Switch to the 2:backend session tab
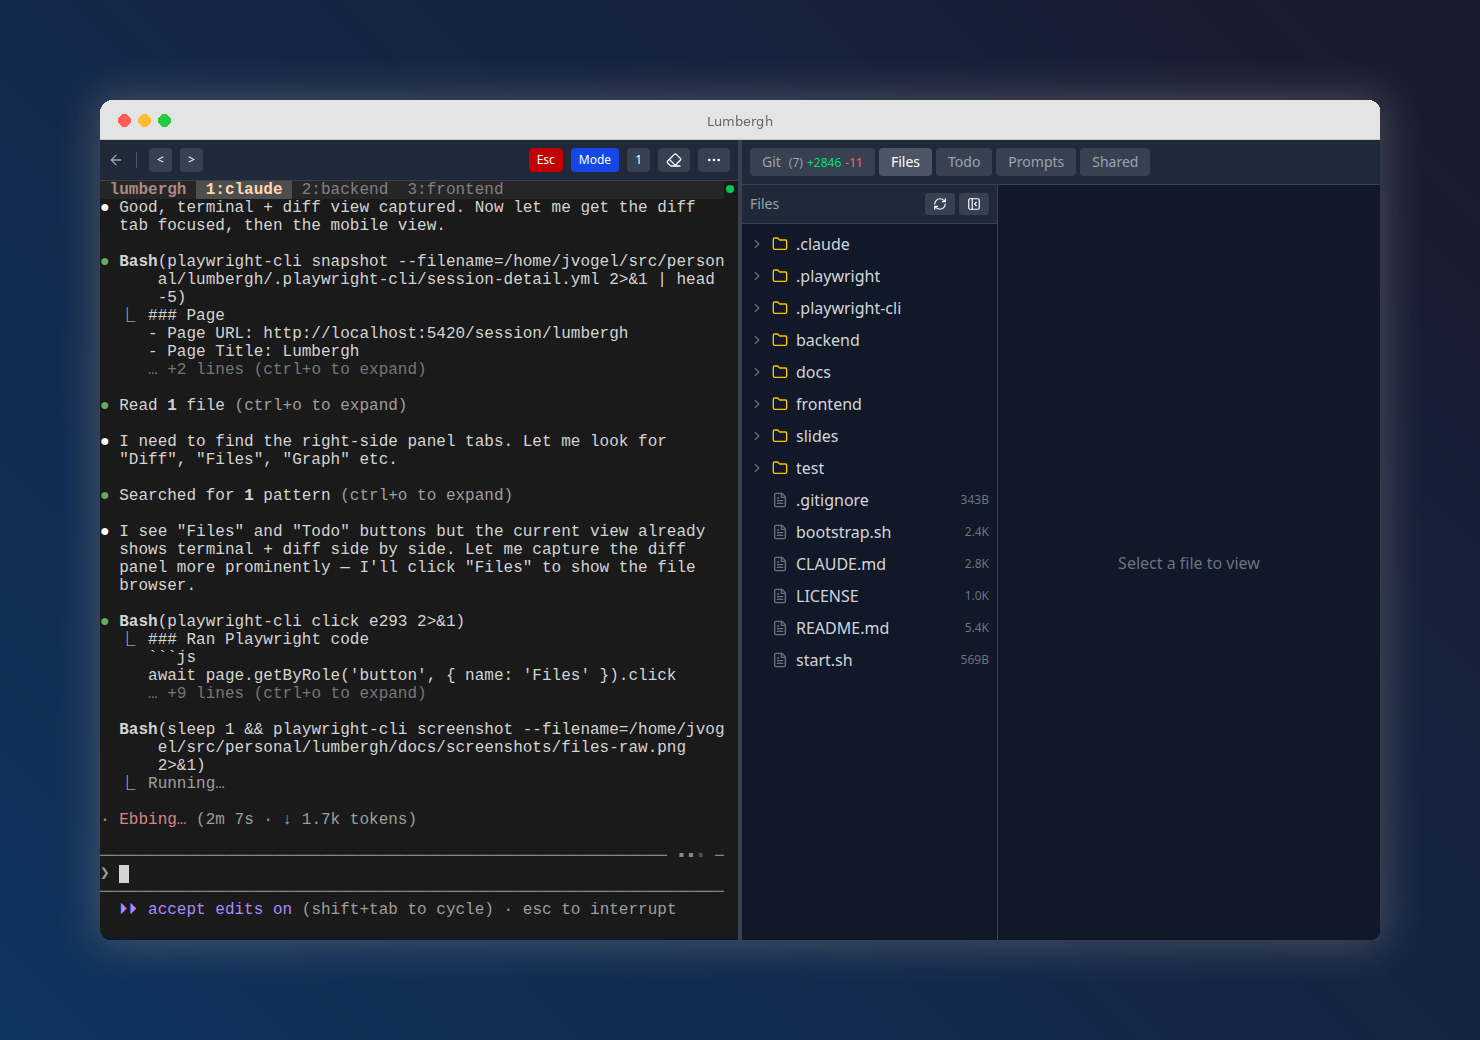1480x1040 pixels. pos(344,188)
